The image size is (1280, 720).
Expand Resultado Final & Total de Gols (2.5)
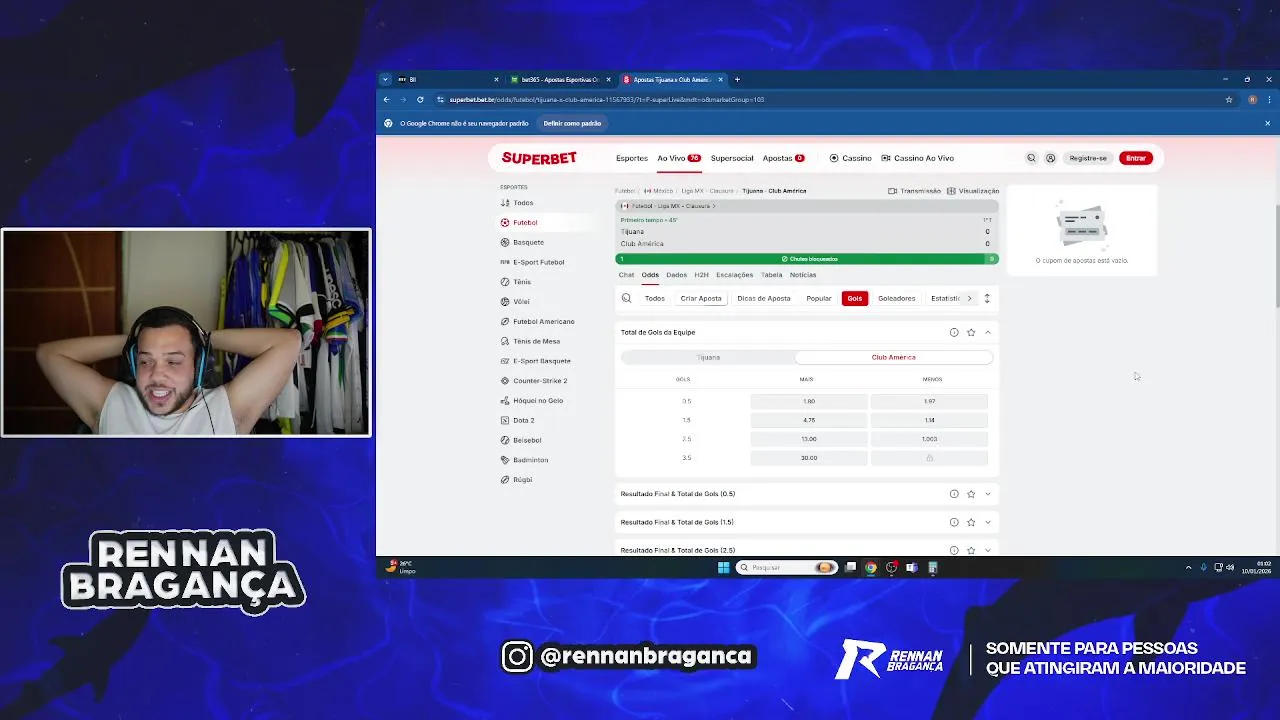[x=988, y=550]
